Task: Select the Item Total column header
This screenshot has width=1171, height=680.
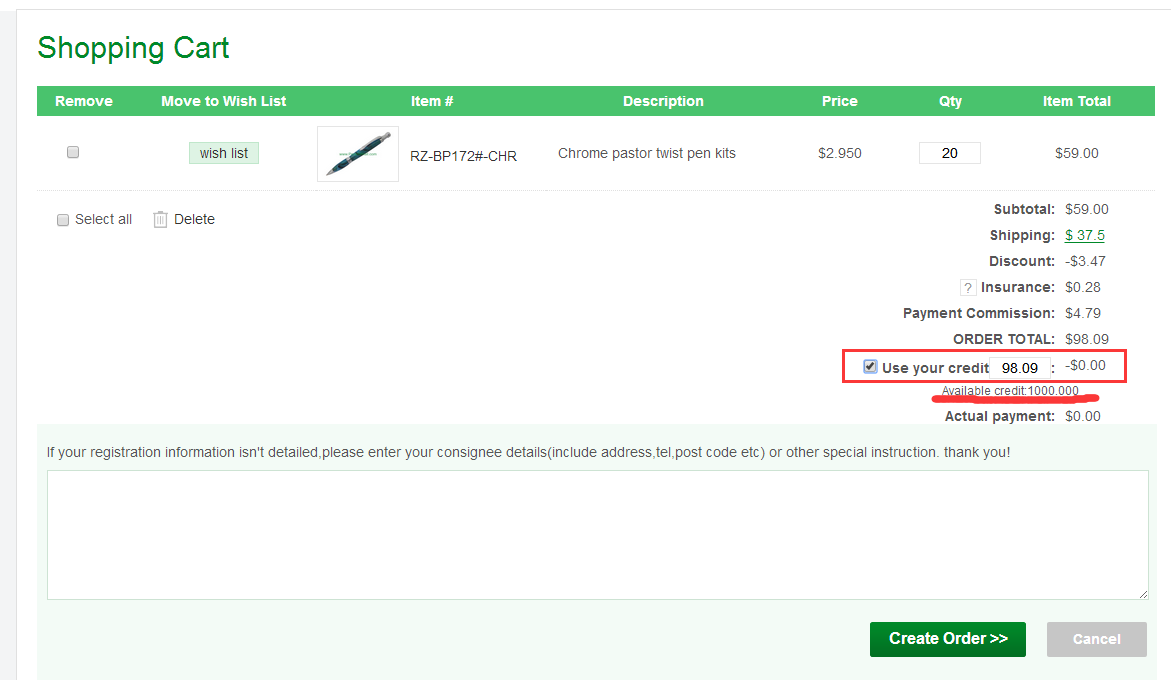Action: [1076, 101]
